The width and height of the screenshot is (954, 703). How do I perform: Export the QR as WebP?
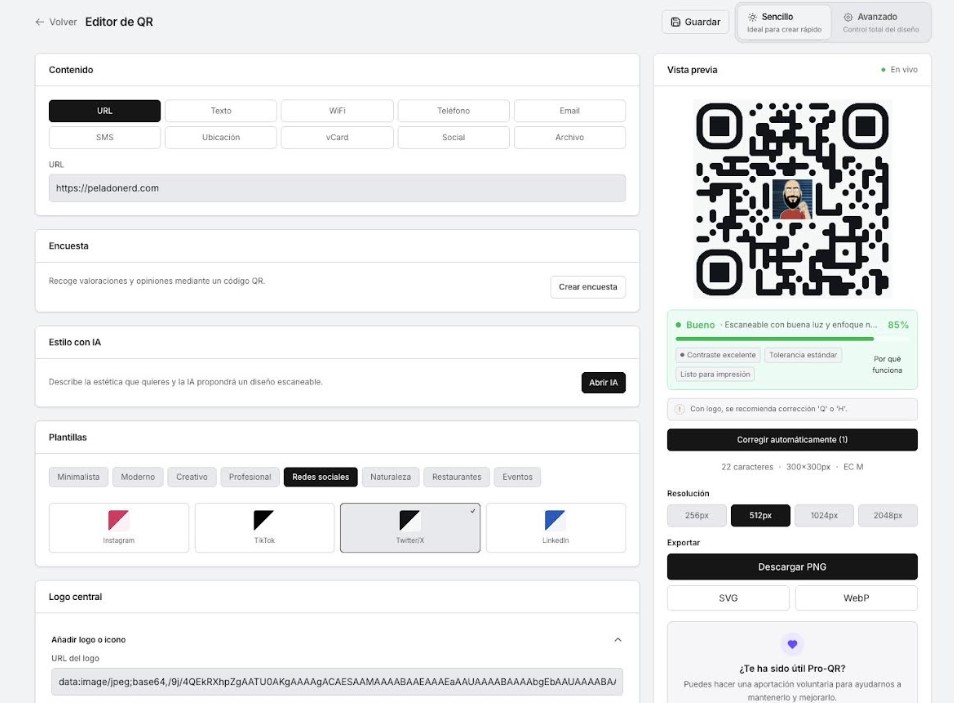click(856, 598)
